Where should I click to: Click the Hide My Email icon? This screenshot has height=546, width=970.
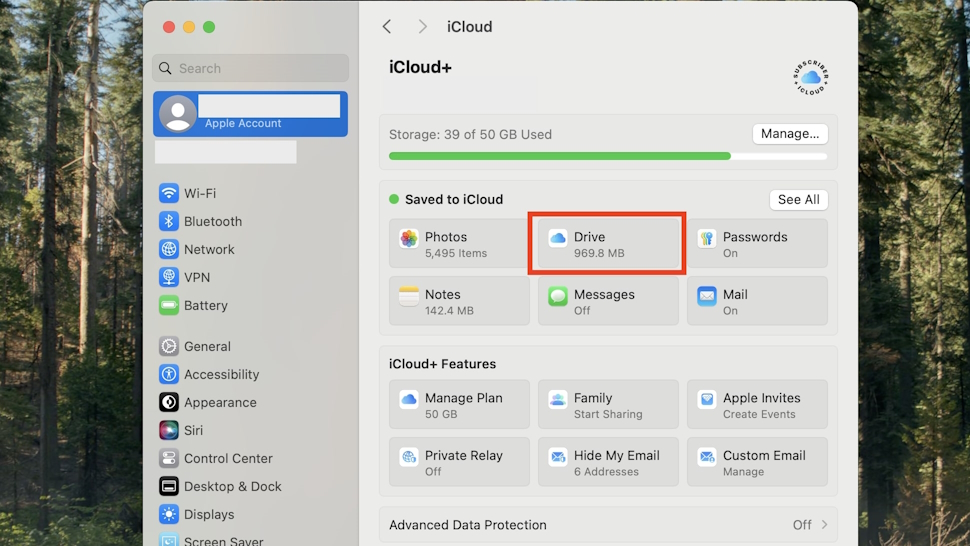[557, 457]
